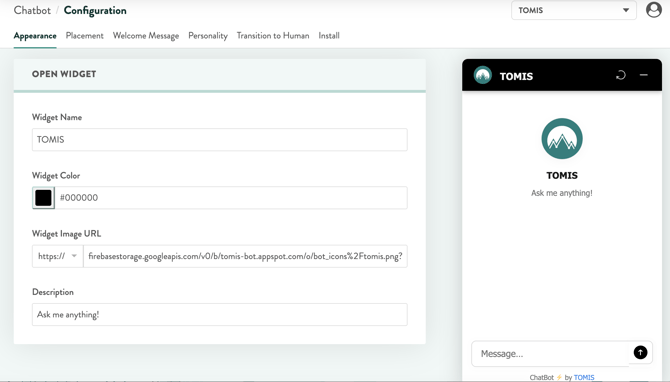Image resolution: width=670 pixels, height=382 pixels.
Task: Open the Personality tab
Action: pyautogui.click(x=208, y=36)
